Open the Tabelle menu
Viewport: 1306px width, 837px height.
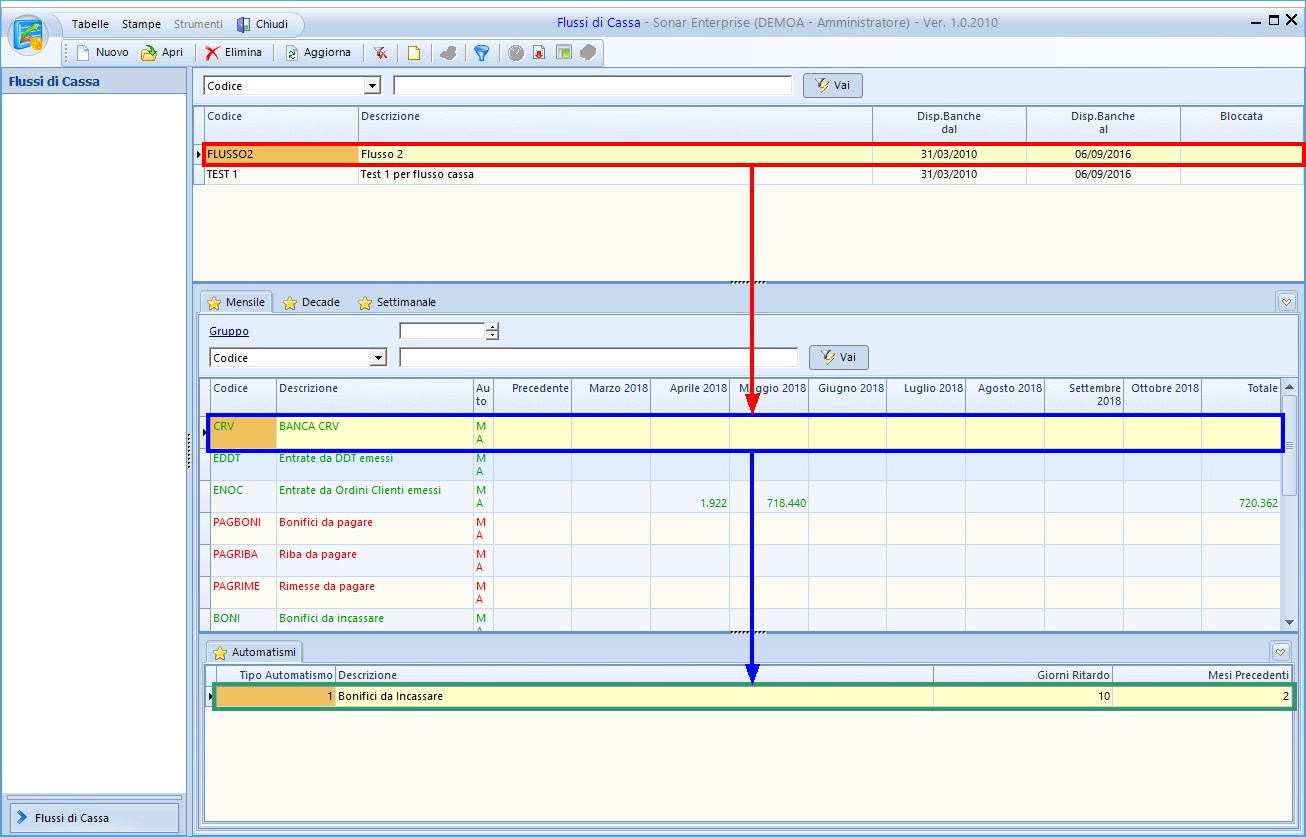coord(90,24)
